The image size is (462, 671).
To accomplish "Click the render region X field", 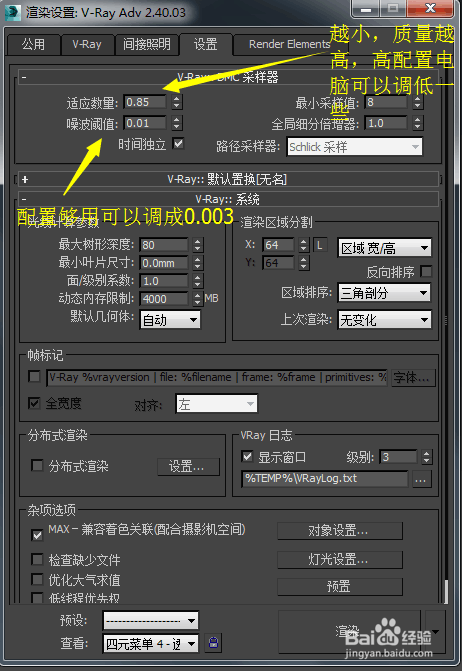I will (279, 245).
